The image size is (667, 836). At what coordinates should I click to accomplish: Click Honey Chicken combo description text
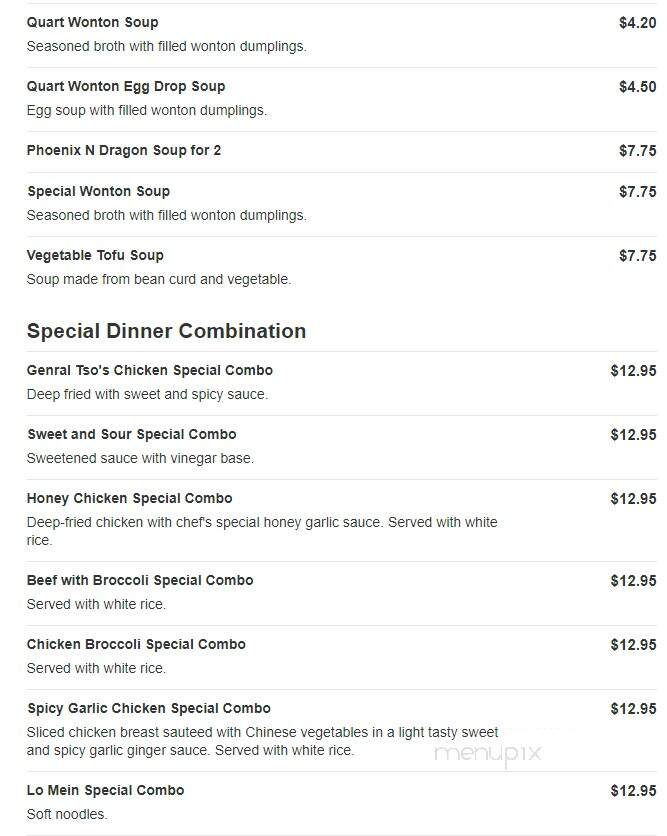(x=262, y=531)
